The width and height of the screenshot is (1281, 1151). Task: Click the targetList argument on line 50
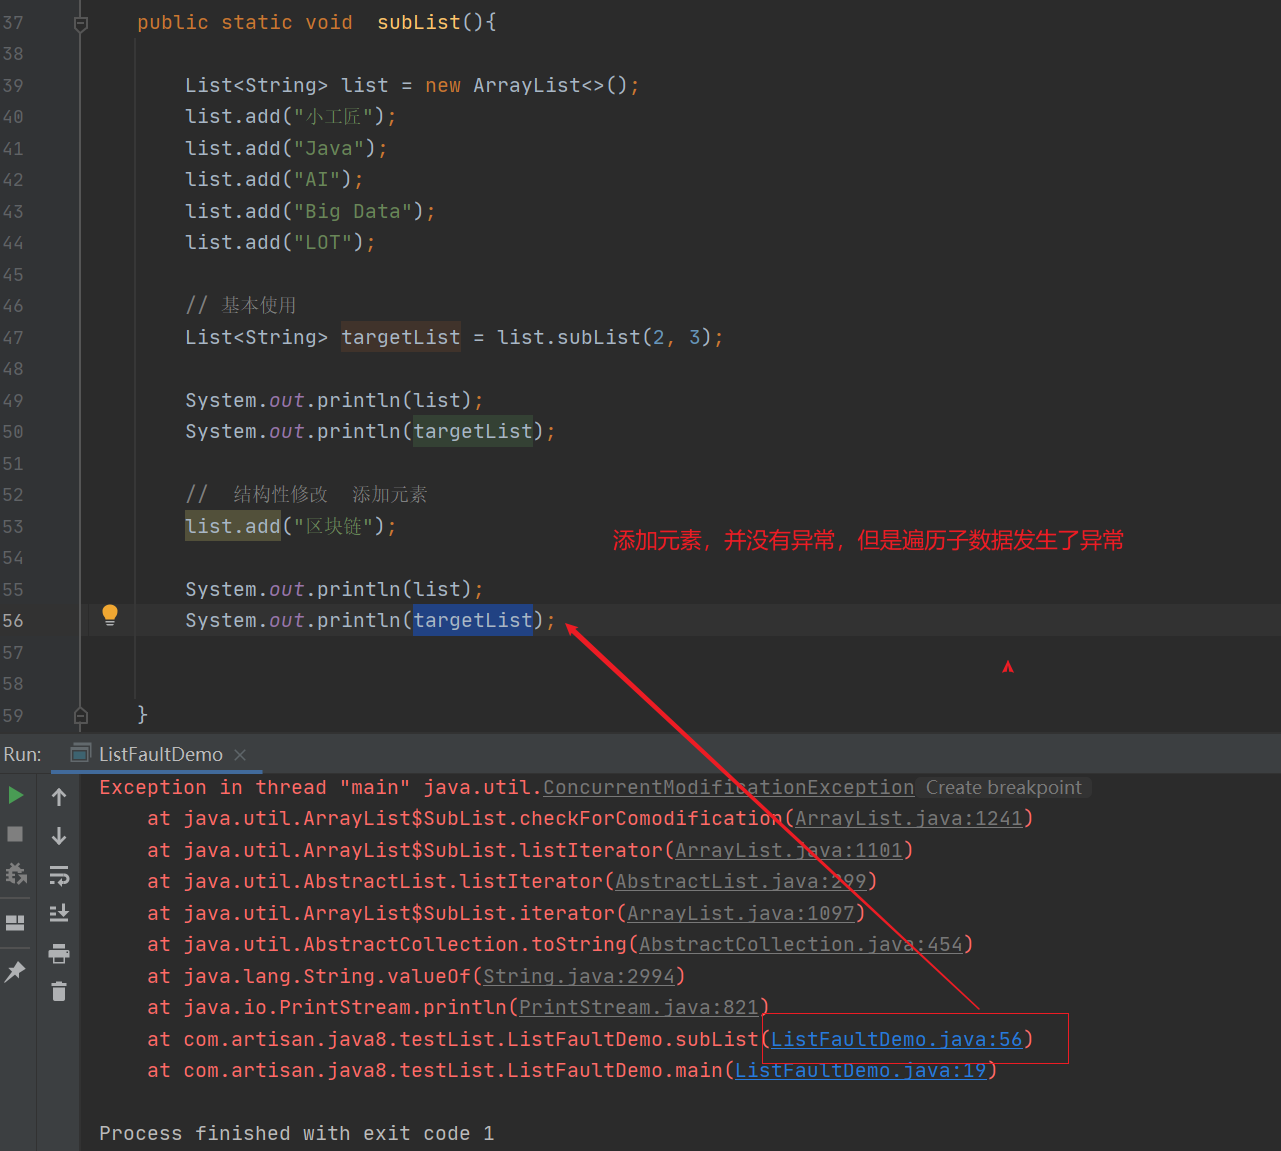tap(473, 431)
